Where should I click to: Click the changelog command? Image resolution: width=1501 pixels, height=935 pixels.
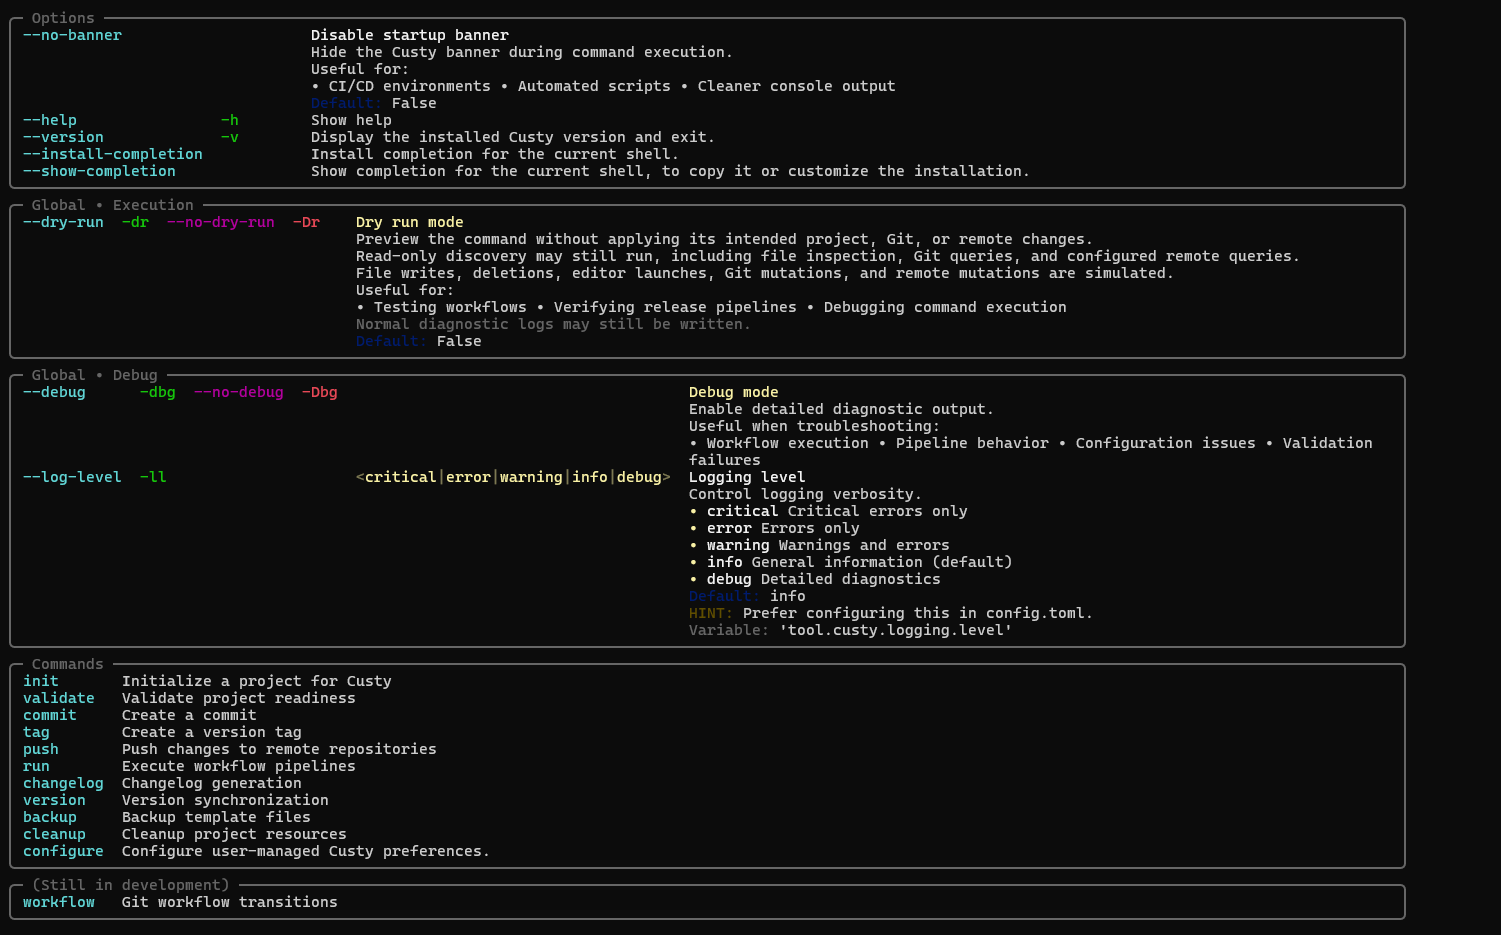pyautogui.click(x=63, y=783)
